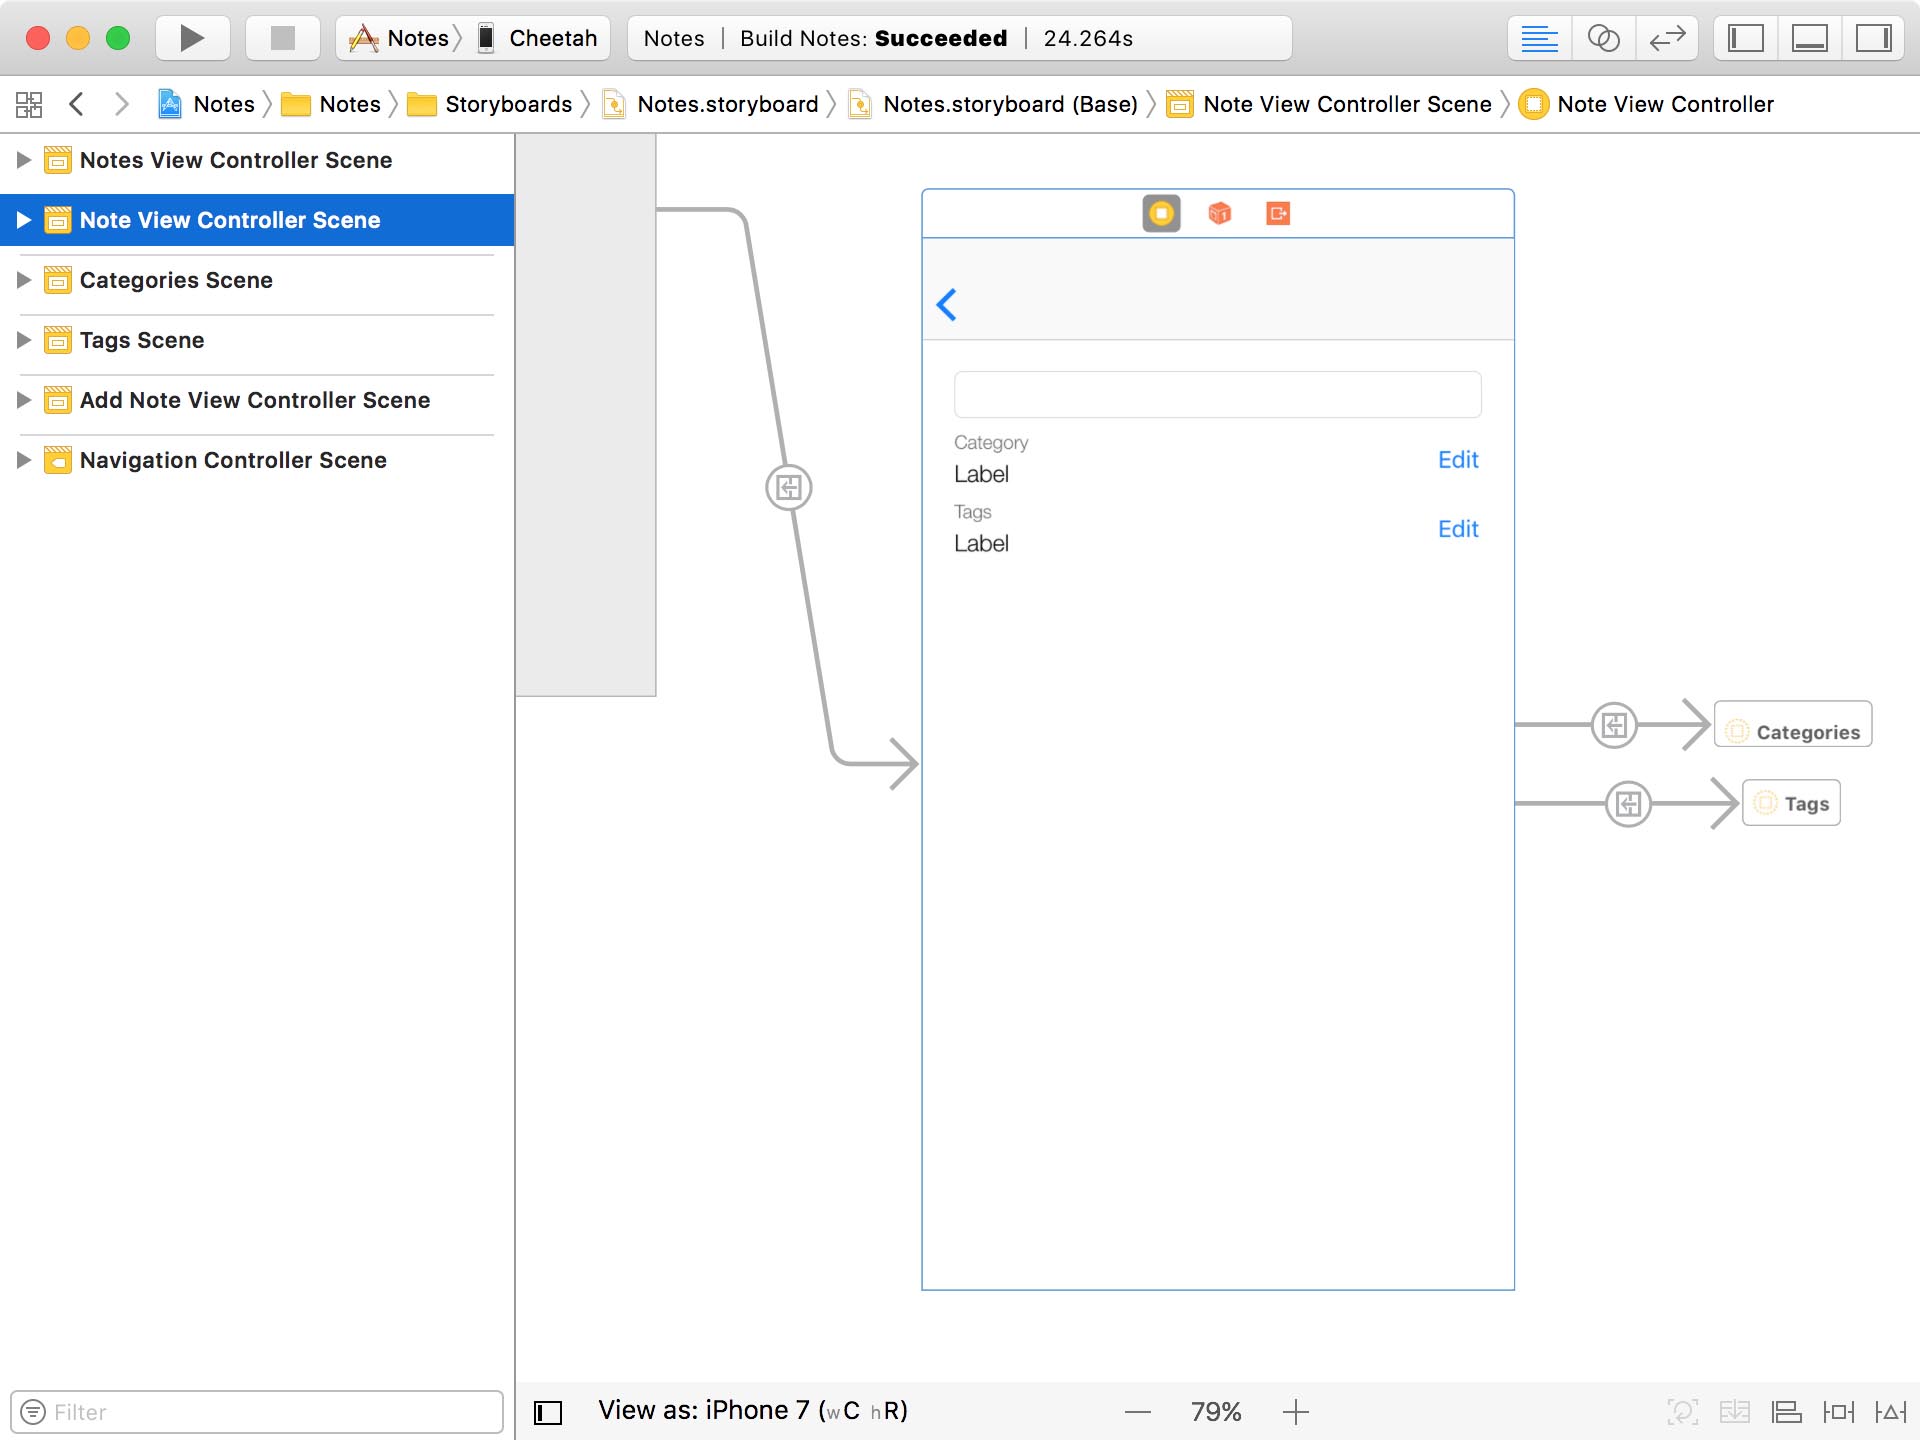Select the First Responder icon in scene dock
1920x1440 pixels.
pyautogui.click(x=1220, y=213)
